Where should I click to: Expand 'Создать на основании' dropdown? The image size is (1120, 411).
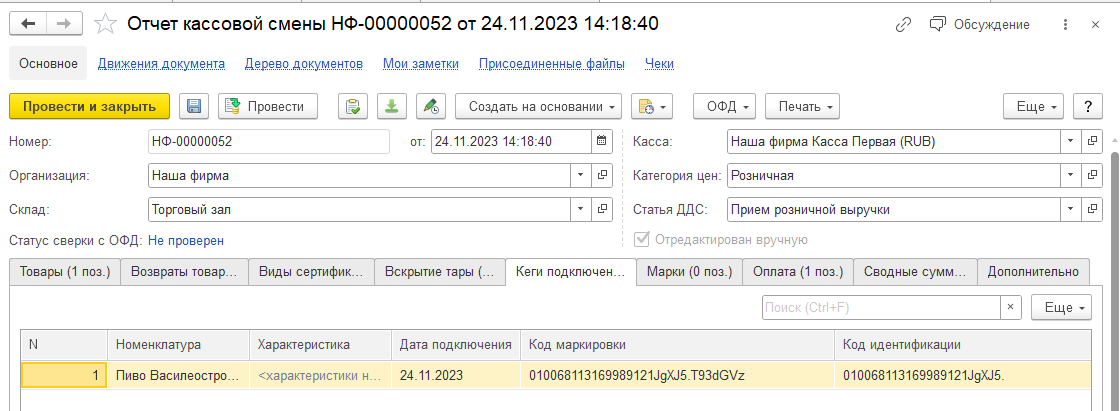point(538,106)
